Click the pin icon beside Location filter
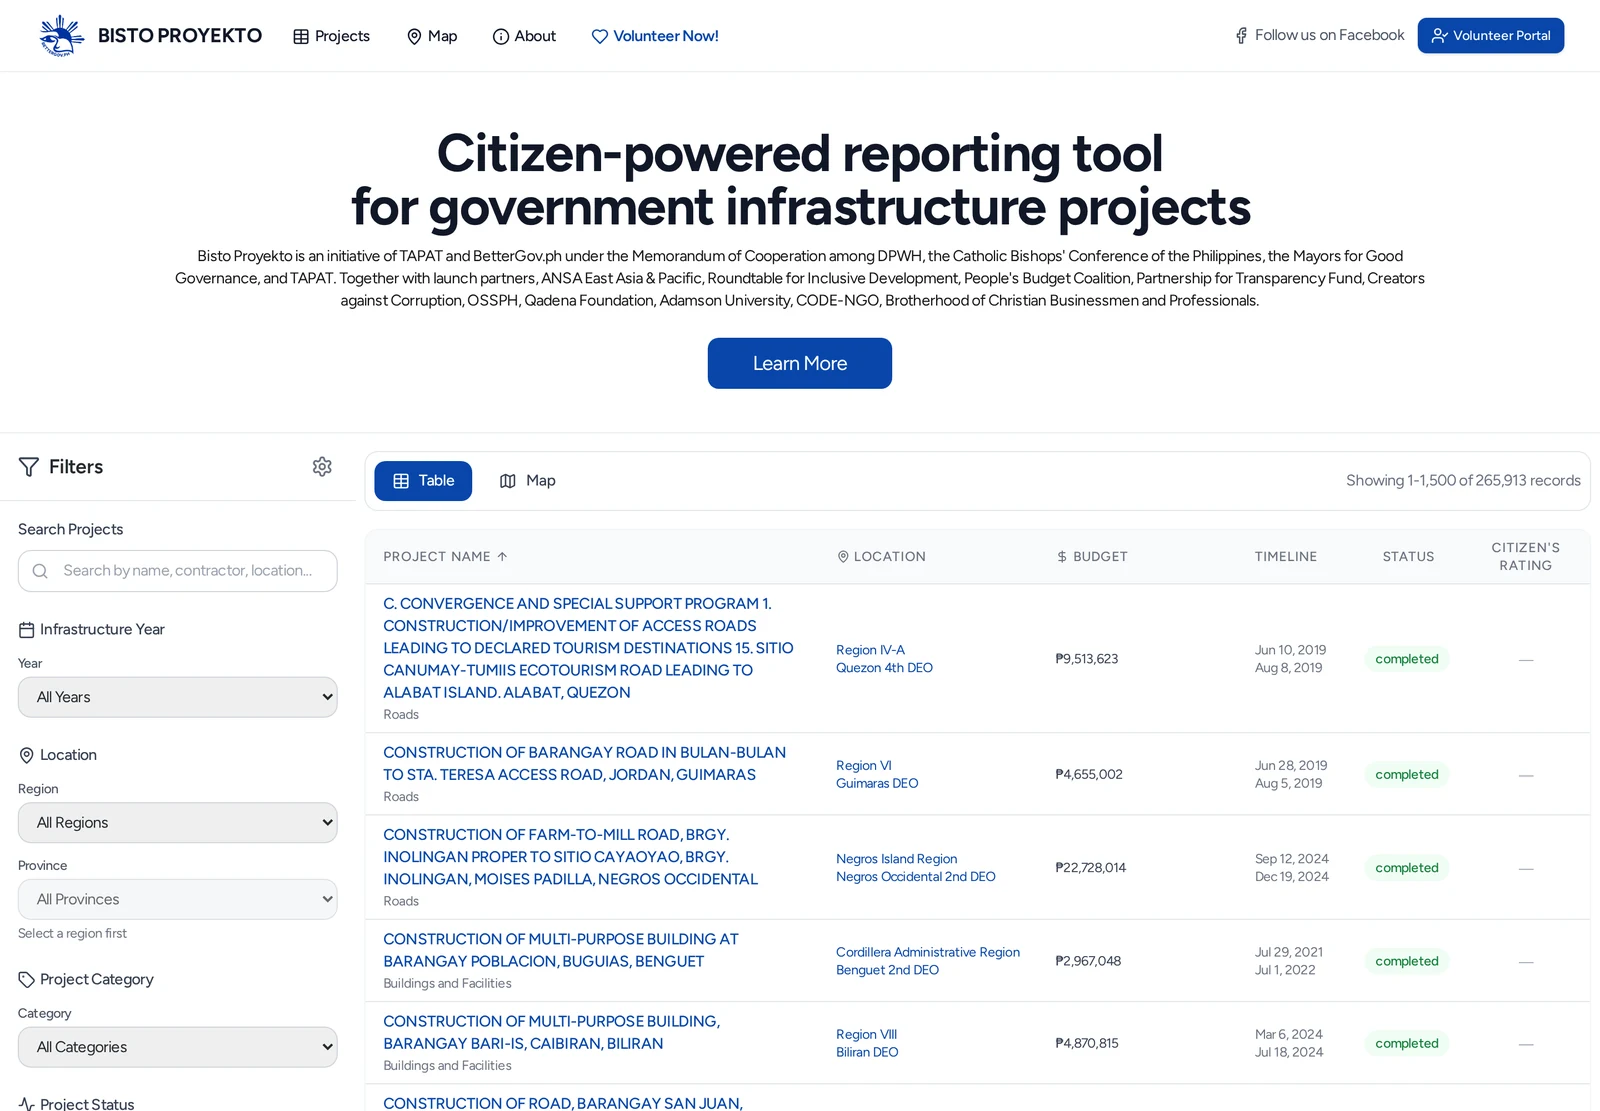Screen dimensions: 1600x1111 coord(27,755)
